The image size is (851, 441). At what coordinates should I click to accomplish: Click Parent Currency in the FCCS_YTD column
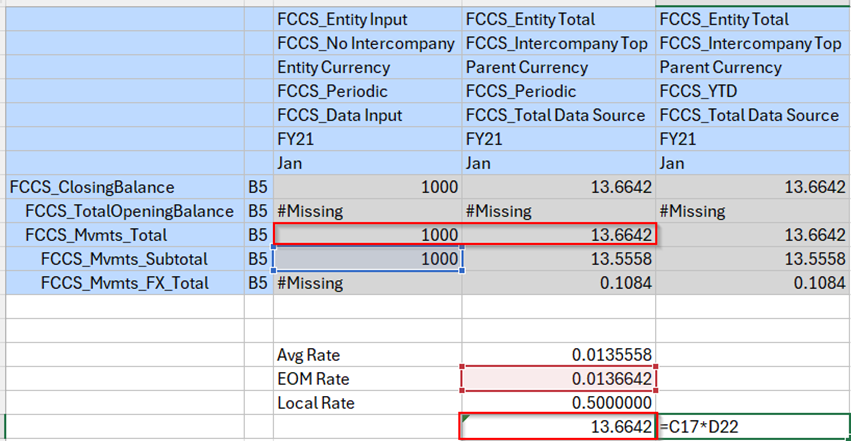[753, 67]
